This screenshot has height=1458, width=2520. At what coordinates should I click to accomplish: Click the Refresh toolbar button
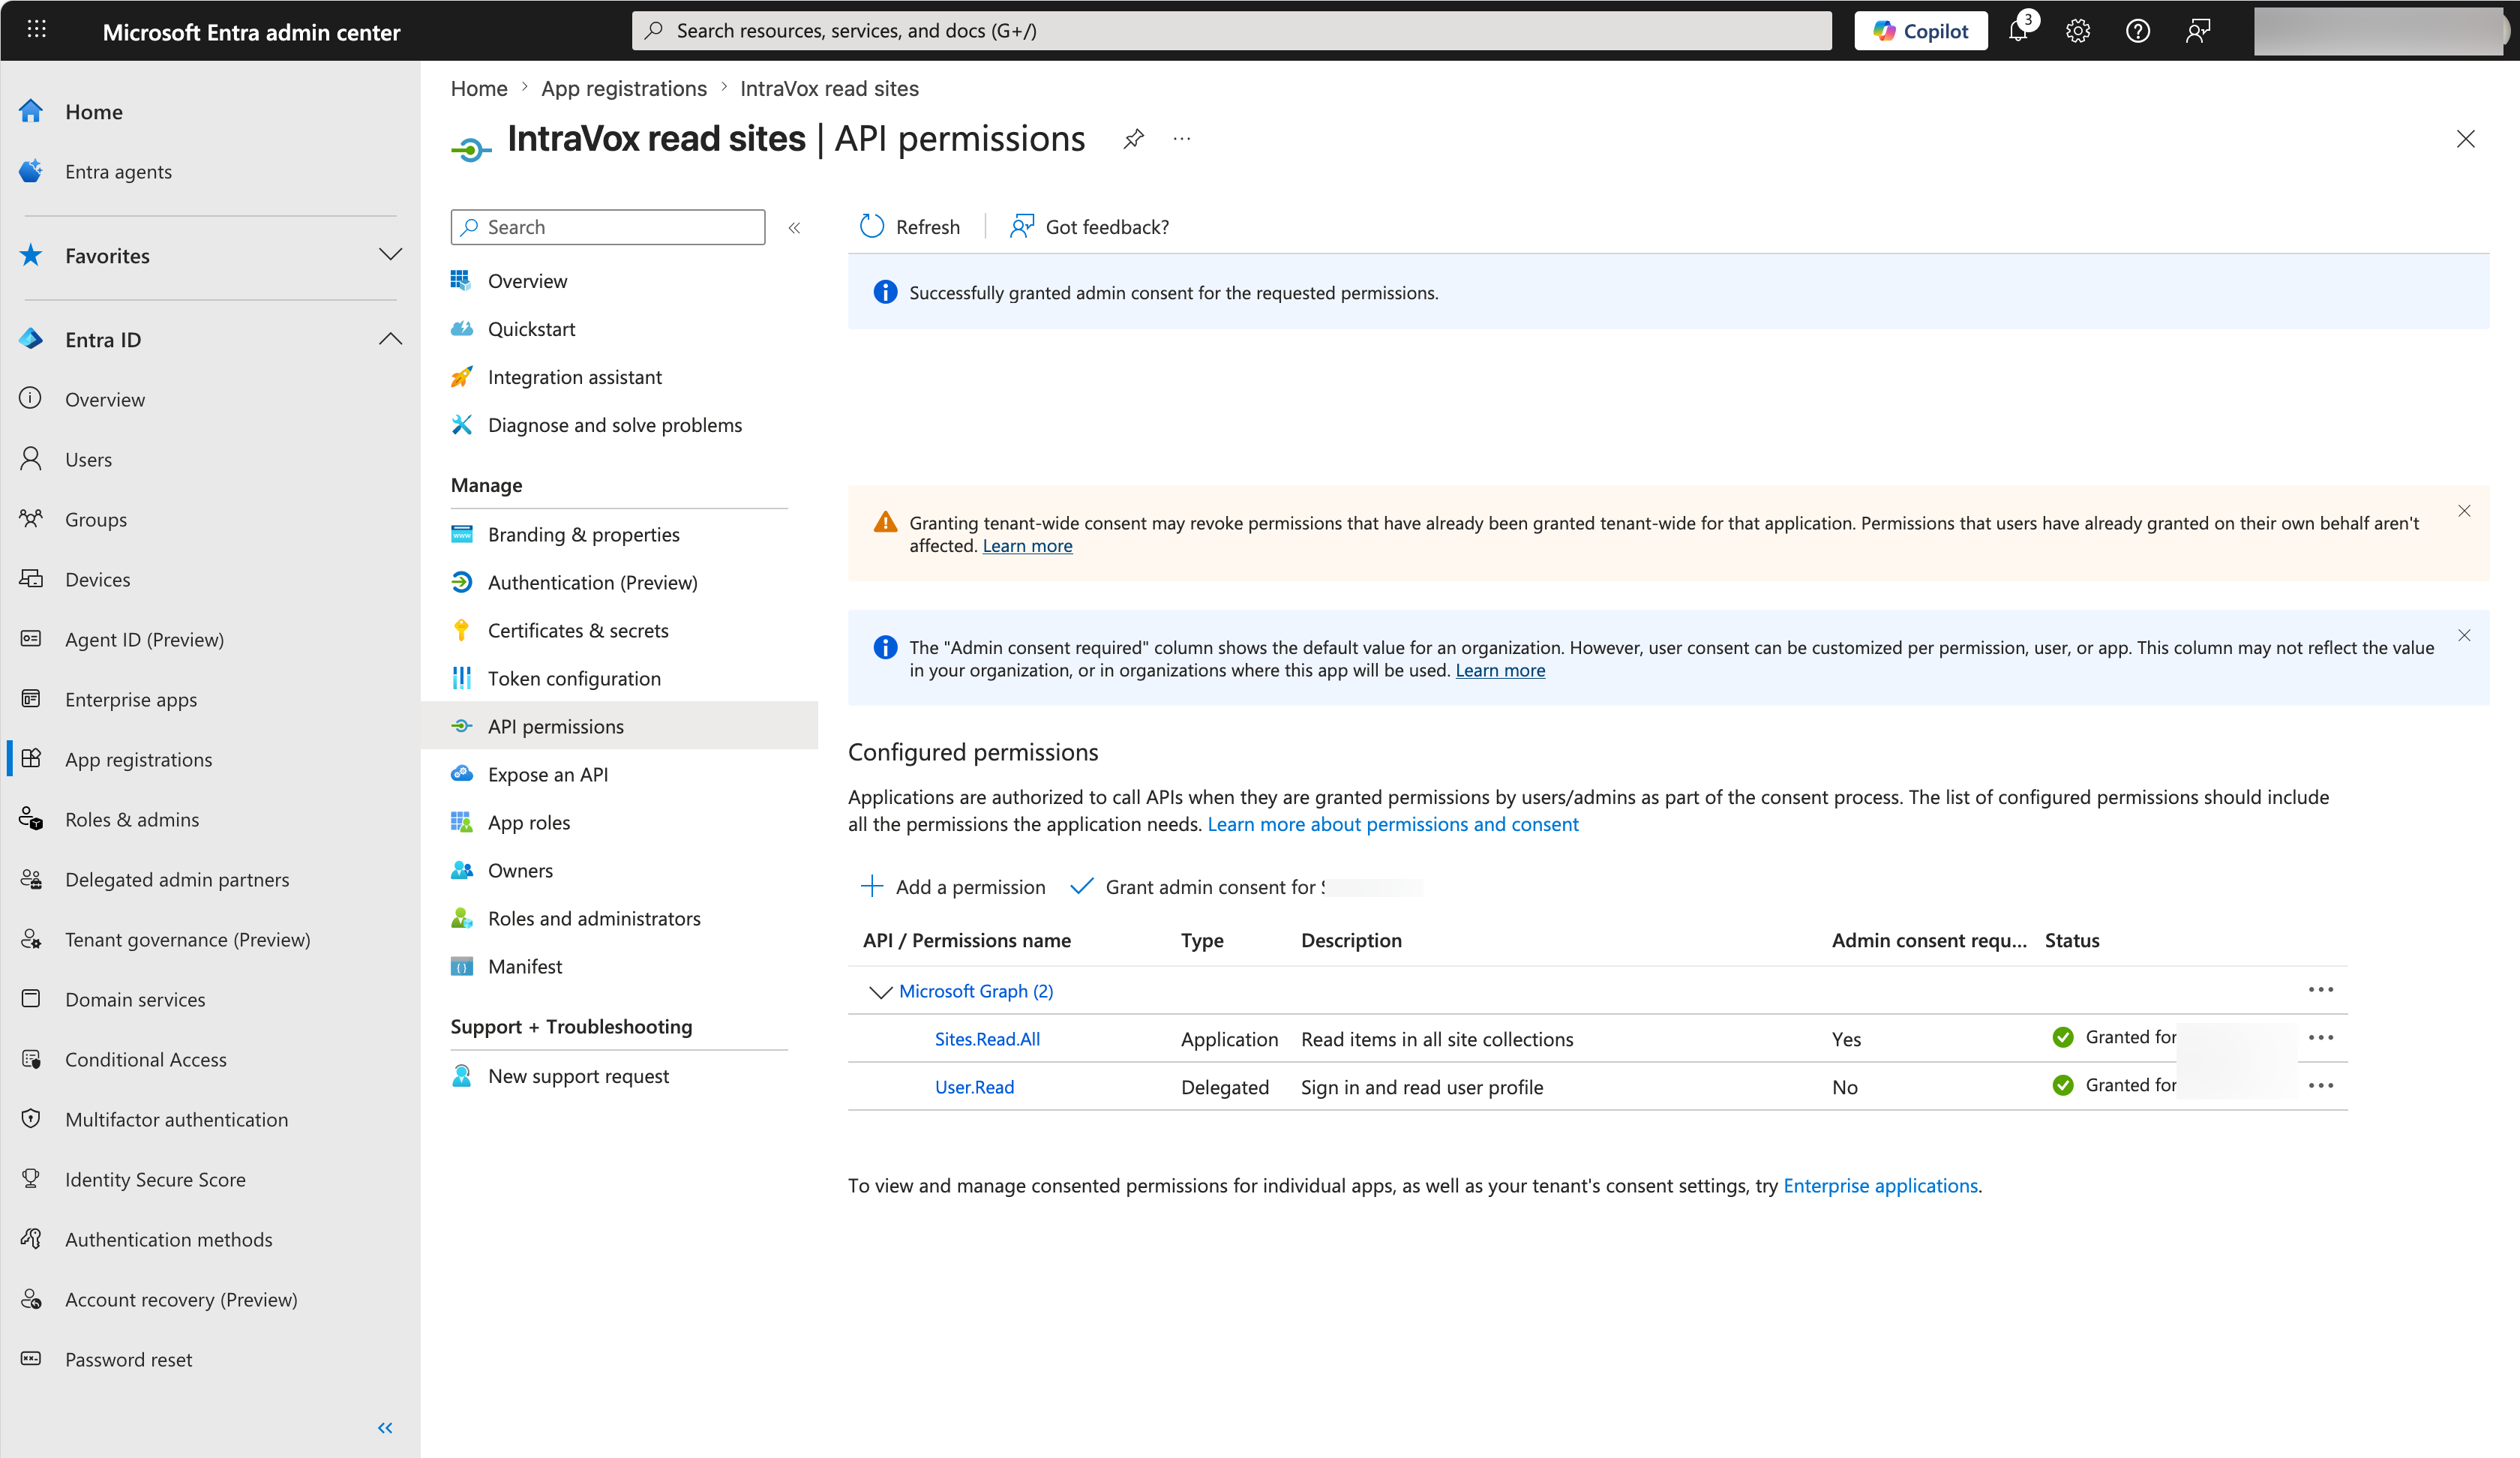(909, 227)
